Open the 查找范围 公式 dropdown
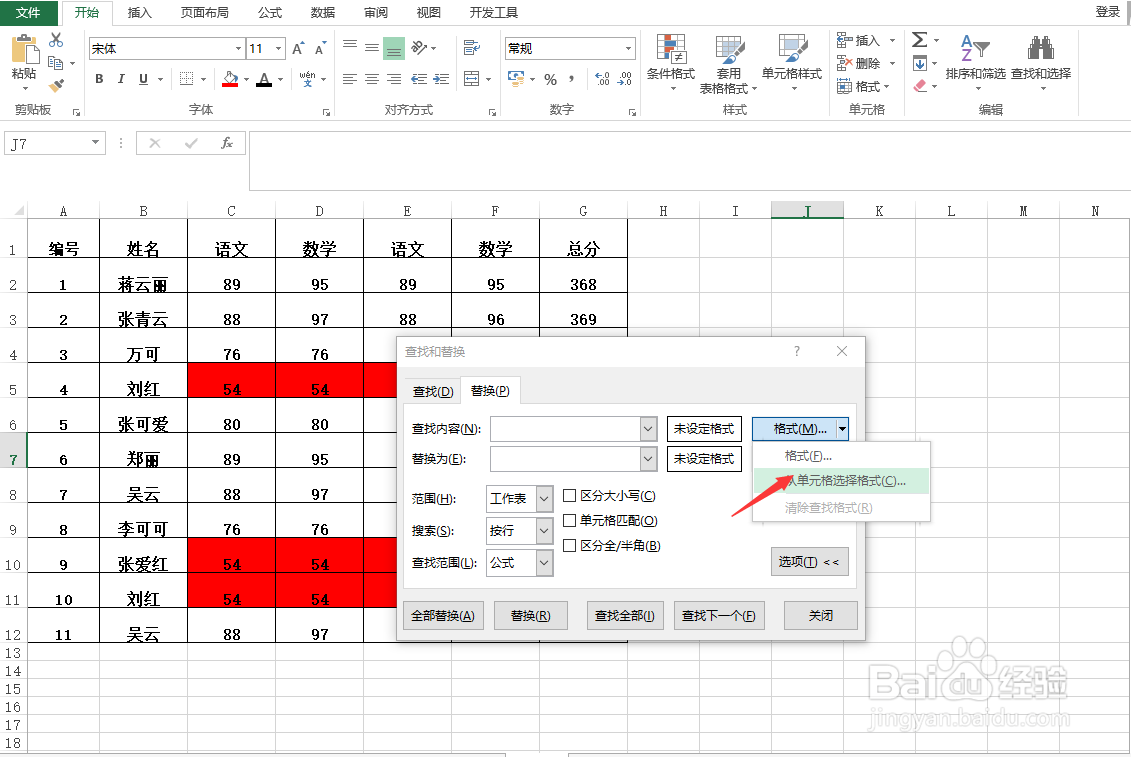Image resolution: width=1131 pixels, height=757 pixels. pos(545,563)
